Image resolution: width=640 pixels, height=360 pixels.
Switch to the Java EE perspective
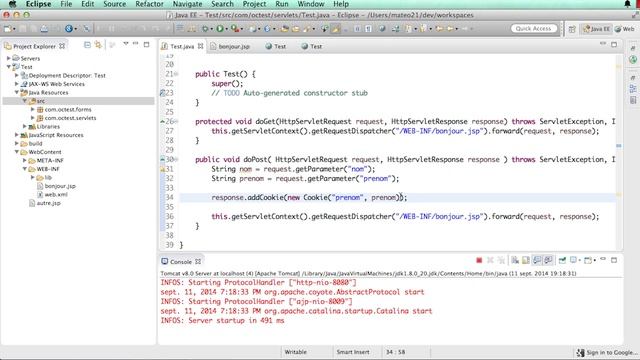(x=597, y=29)
